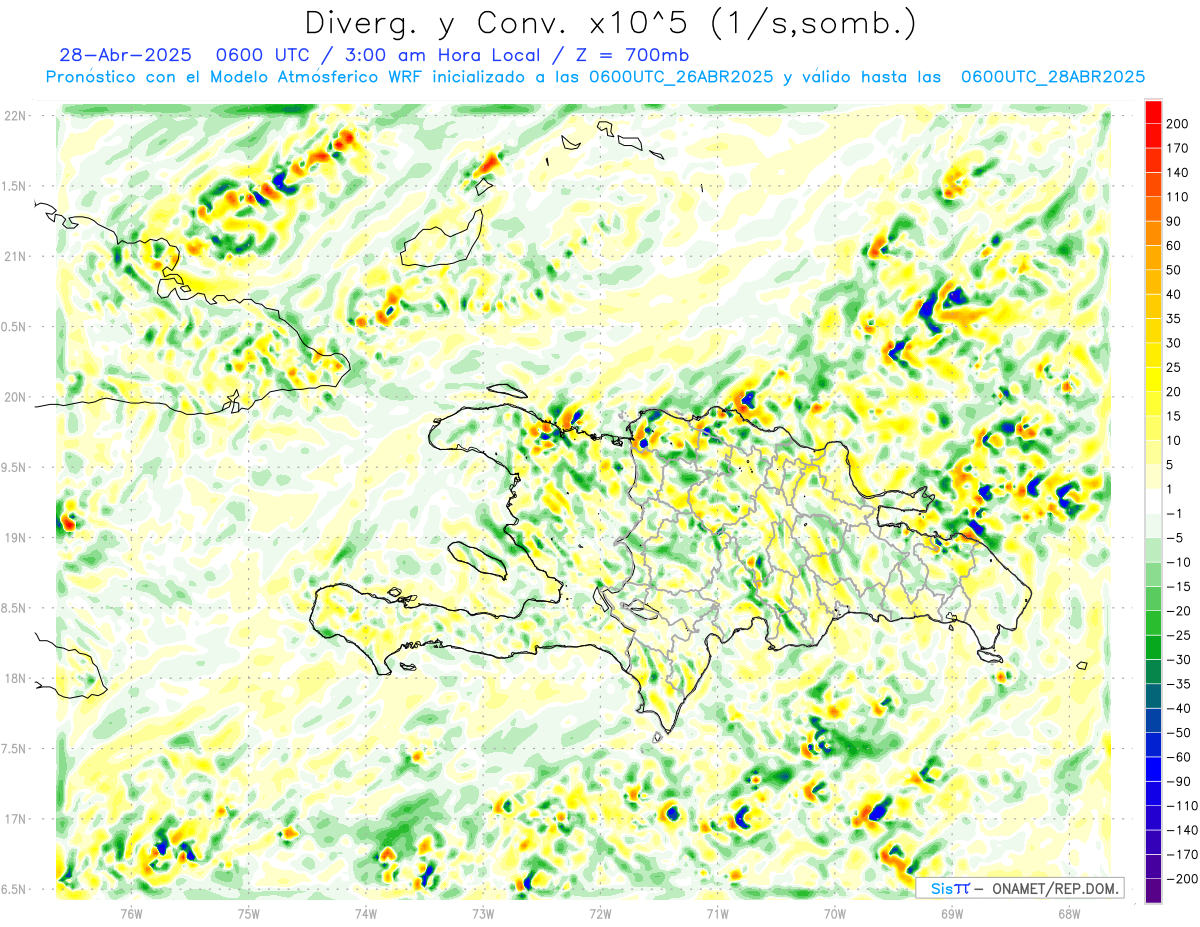Click the "18N" latitude label
The height and width of the screenshot is (927, 1200).
[x=15, y=679]
